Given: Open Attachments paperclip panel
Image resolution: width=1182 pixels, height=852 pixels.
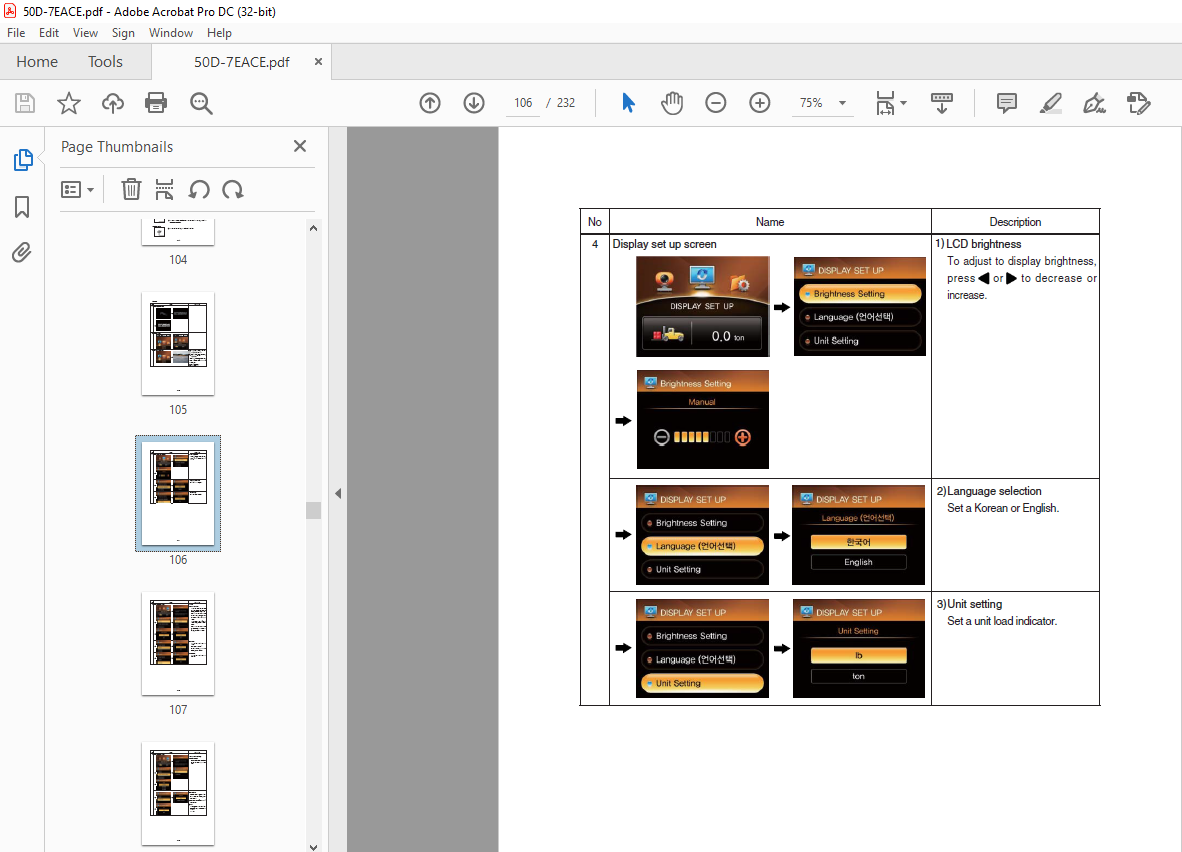Looking at the screenshot, I should (x=22, y=252).
